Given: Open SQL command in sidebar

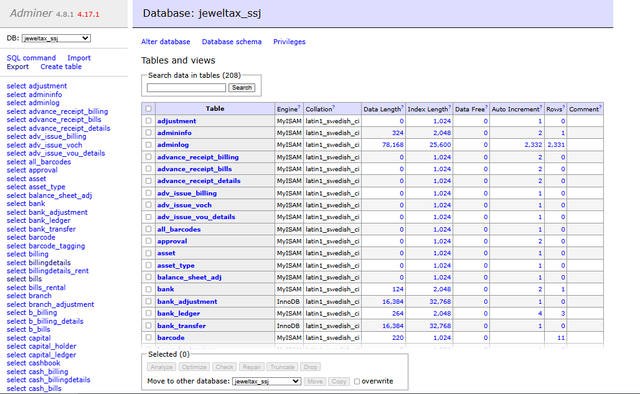Looking at the screenshot, I should tap(31, 58).
